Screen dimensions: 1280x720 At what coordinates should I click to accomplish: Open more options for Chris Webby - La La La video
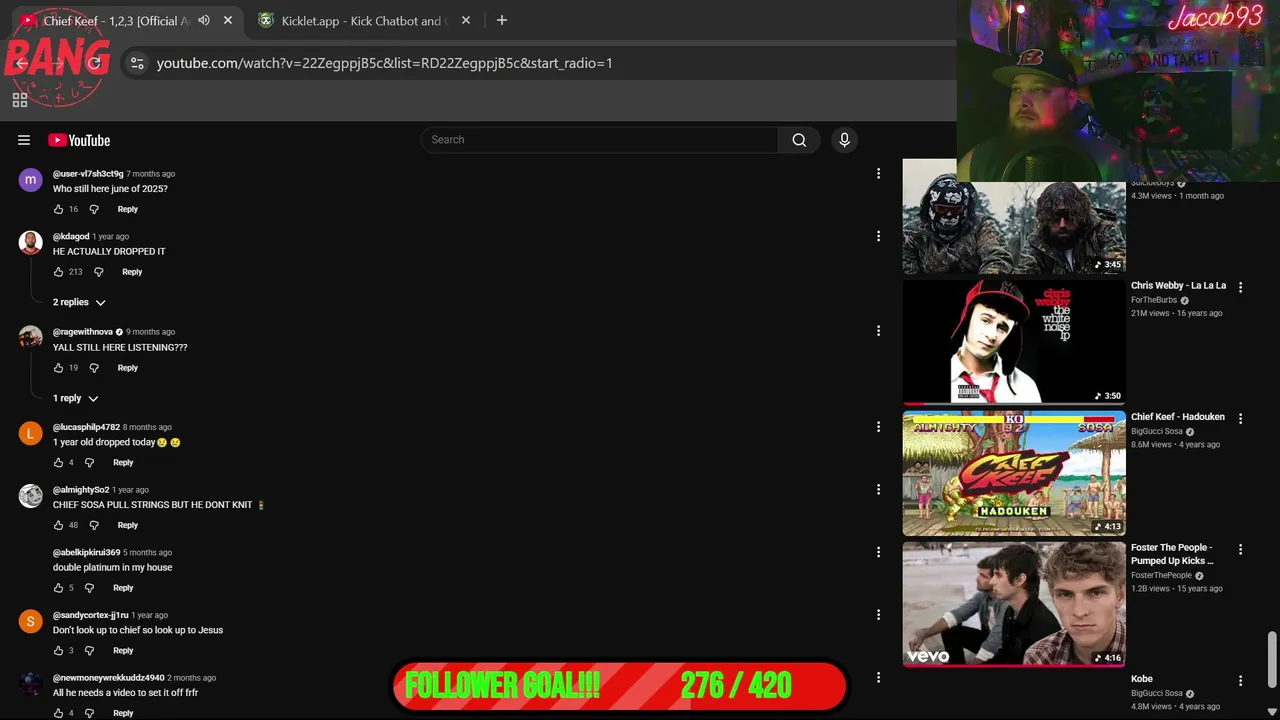pos(1240,287)
